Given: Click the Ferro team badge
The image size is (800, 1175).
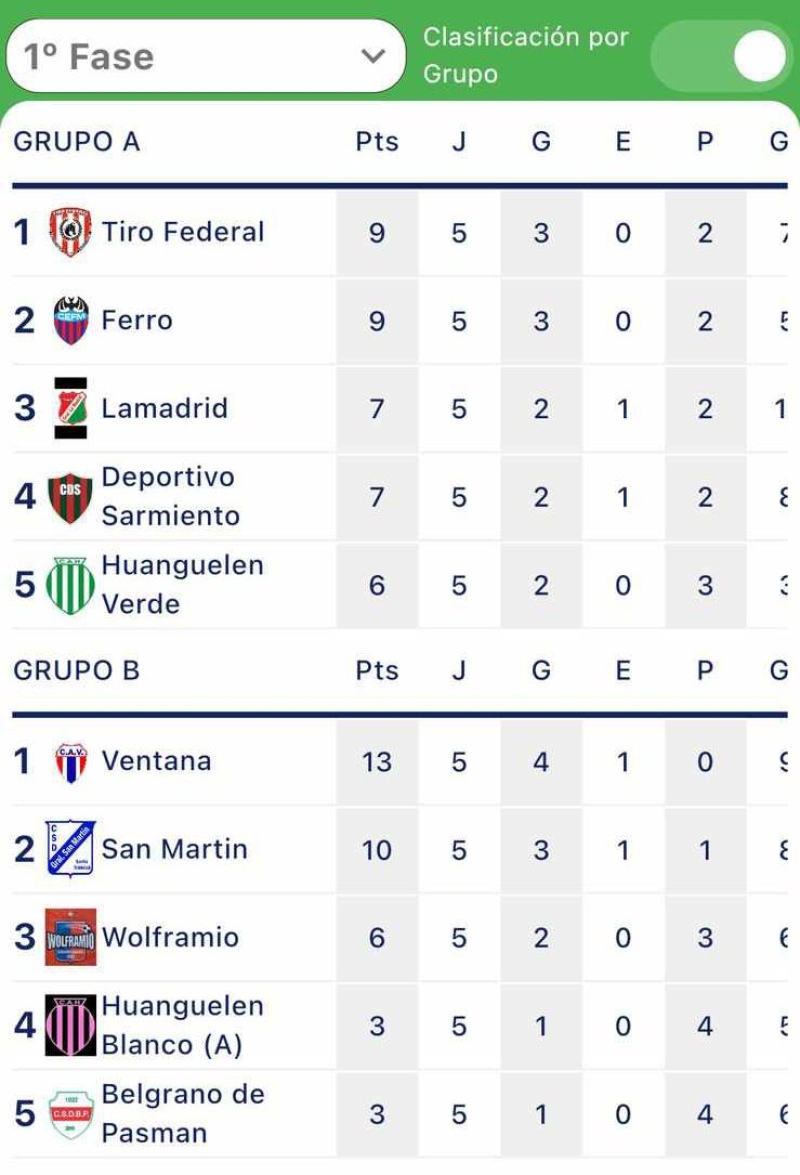Looking at the screenshot, I should pos(70,320).
